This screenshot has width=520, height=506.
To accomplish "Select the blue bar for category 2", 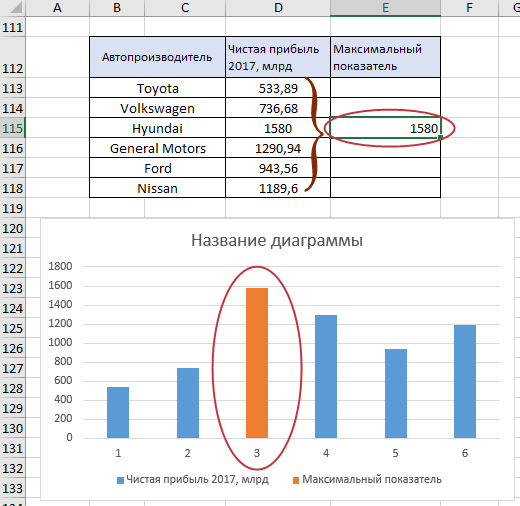I will (188, 403).
